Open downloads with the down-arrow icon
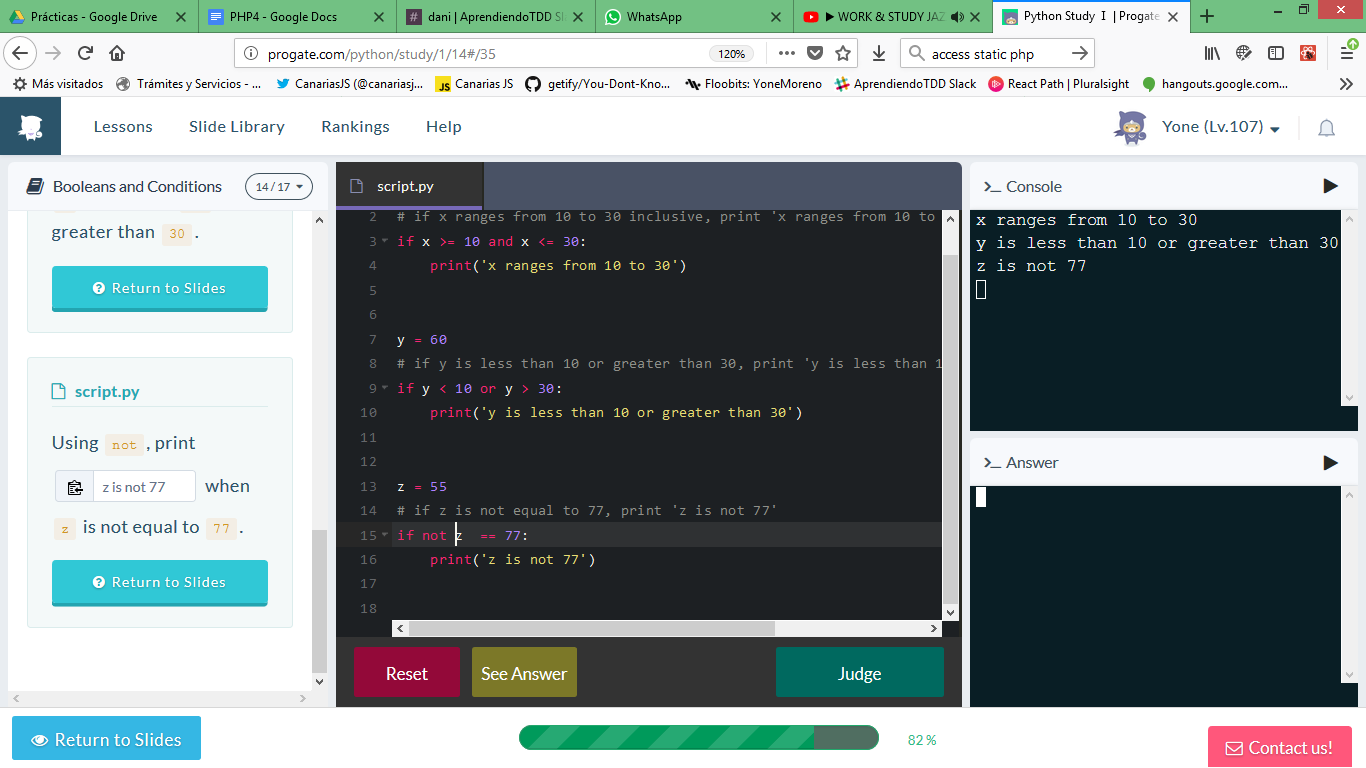The height and width of the screenshot is (768, 1366). coord(878,54)
